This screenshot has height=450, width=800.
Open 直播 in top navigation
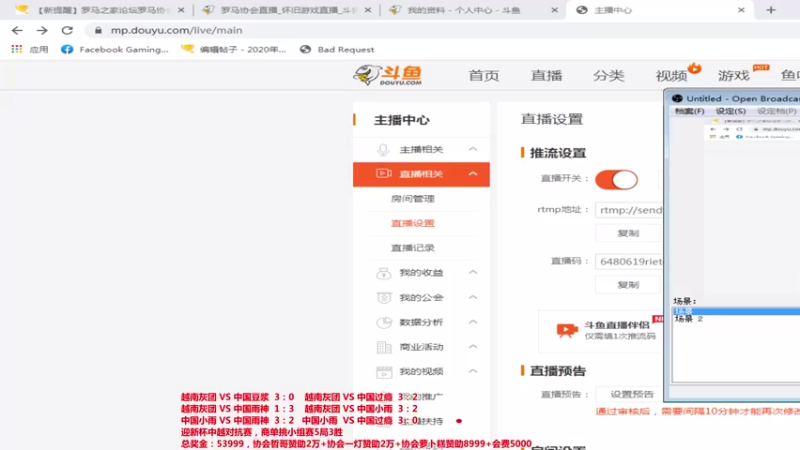pos(546,76)
